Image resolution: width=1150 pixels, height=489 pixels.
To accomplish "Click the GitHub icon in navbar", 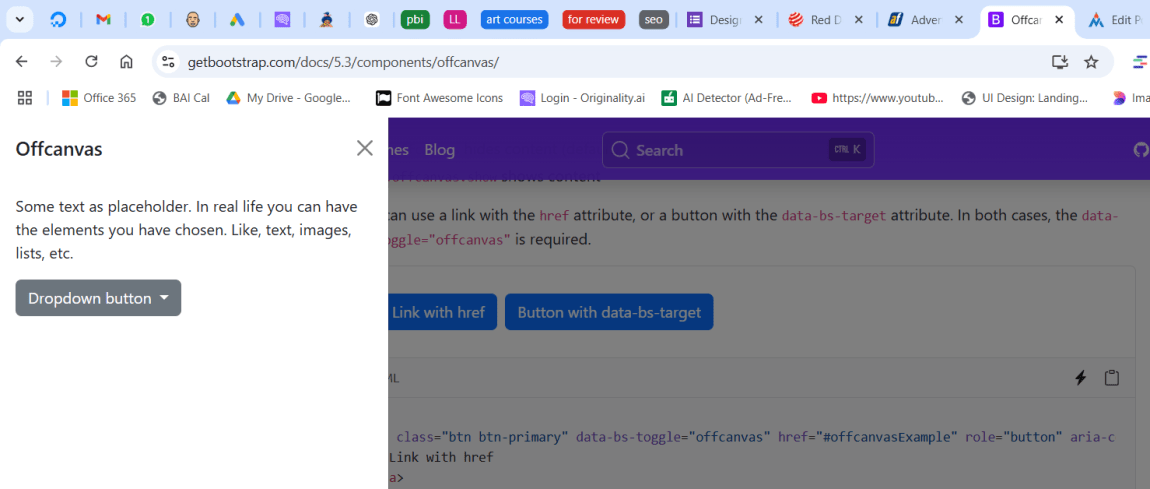I will point(1140,150).
